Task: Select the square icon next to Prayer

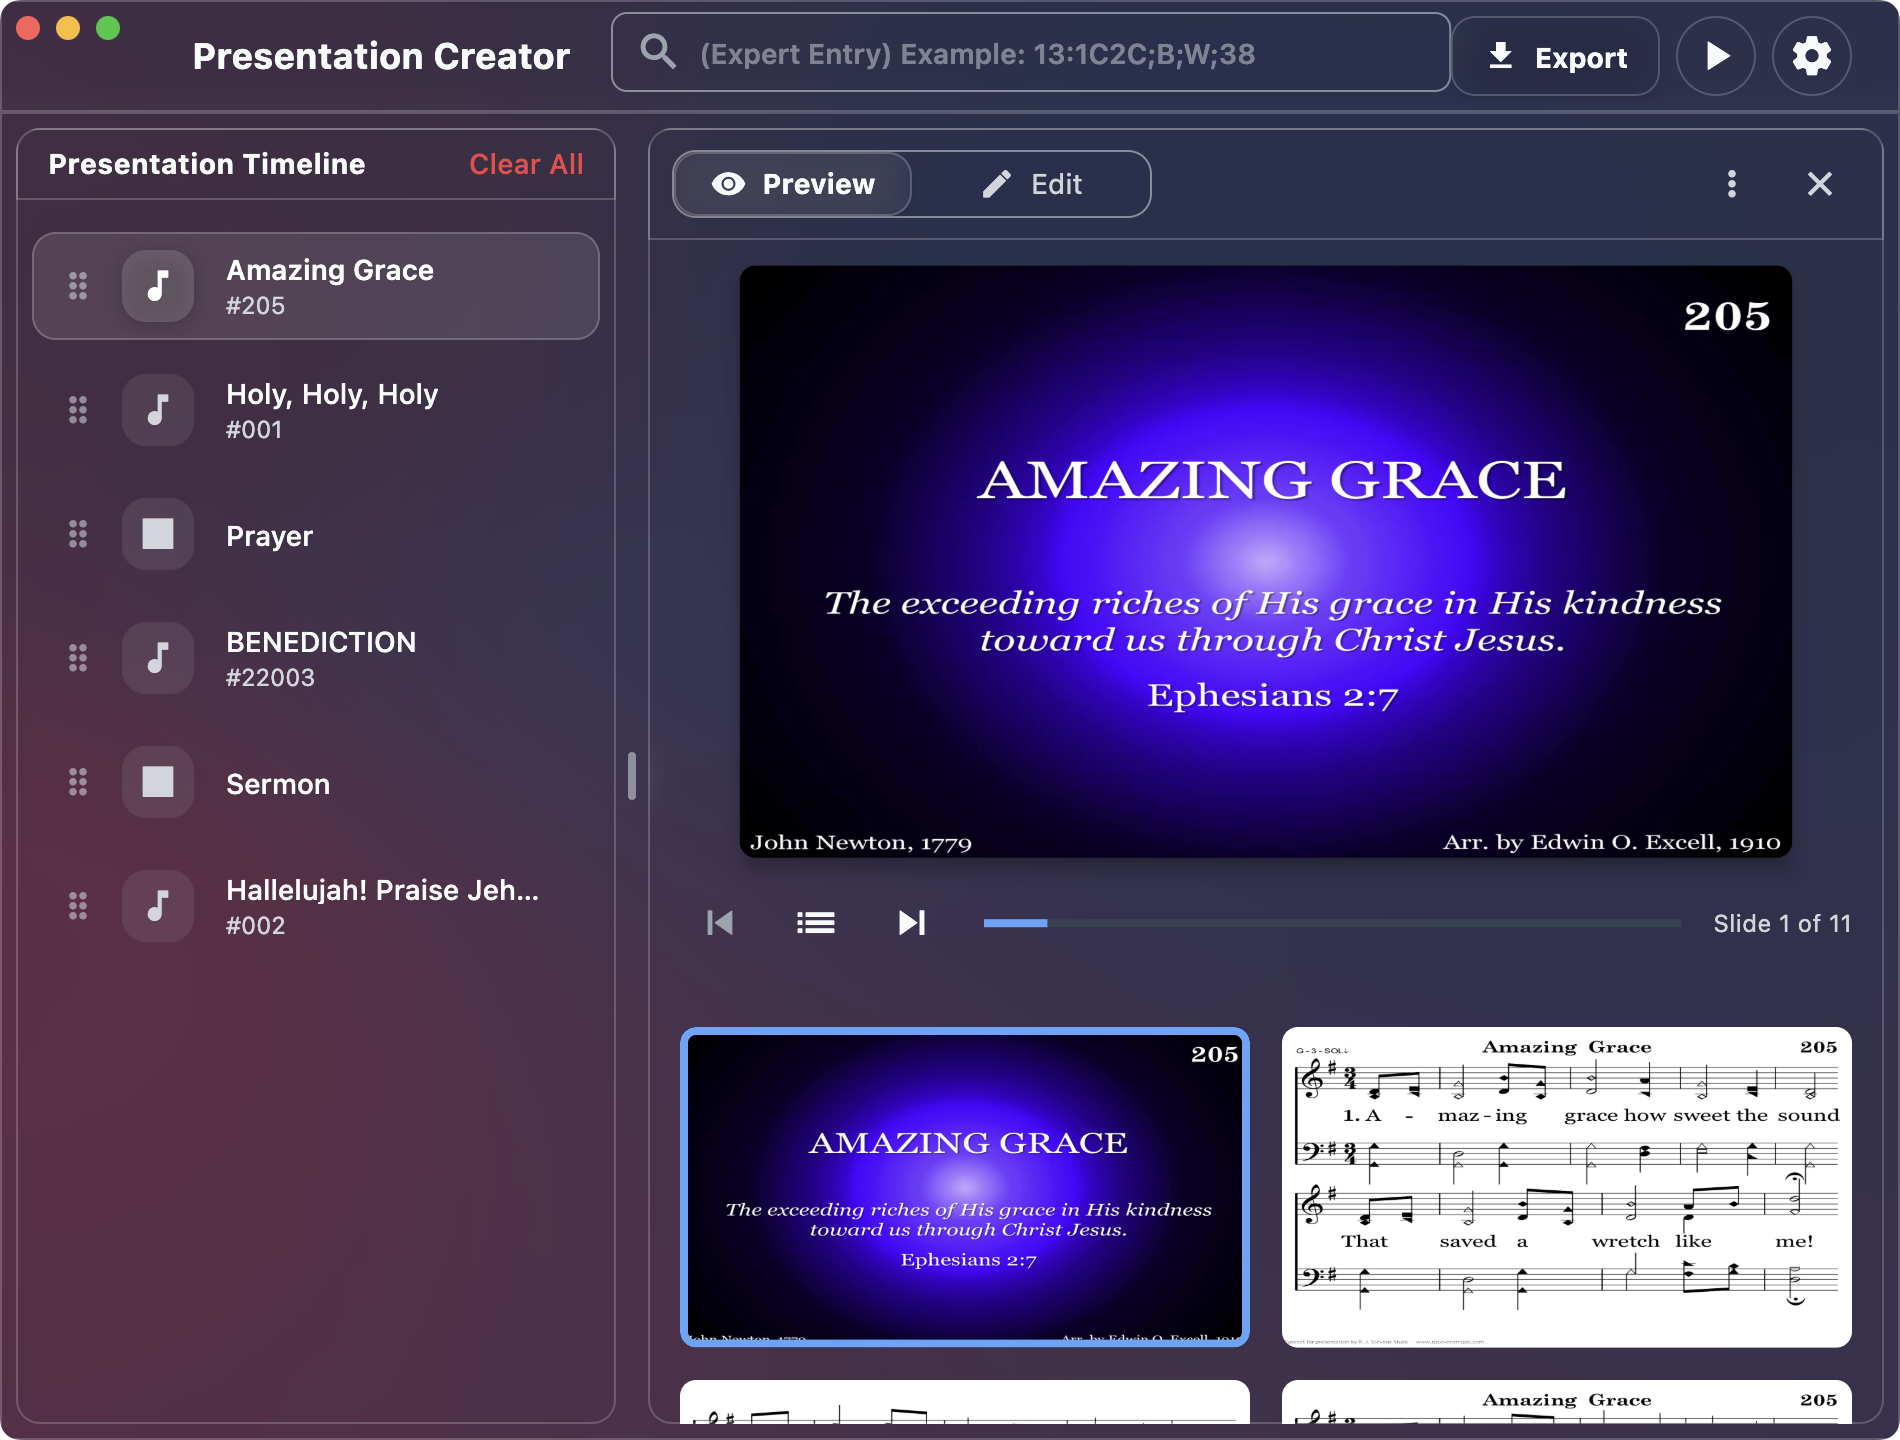Action: point(158,534)
